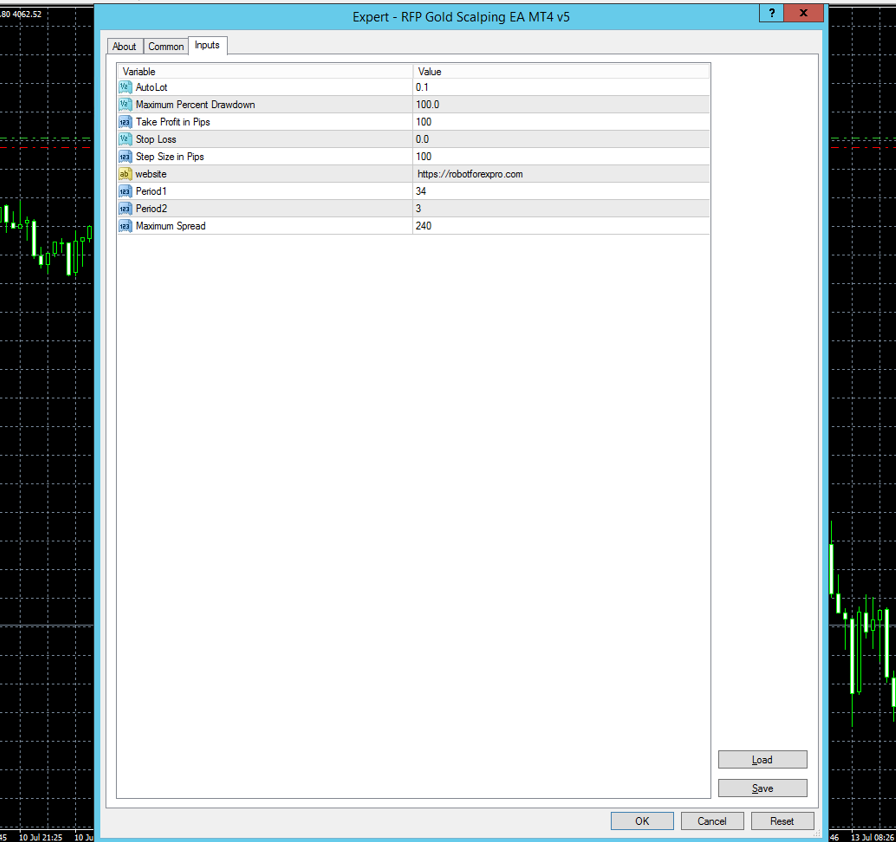Click the Maximum Percent Drawdown row icon
This screenshot has width=896, height=842.
coord(125,105)
